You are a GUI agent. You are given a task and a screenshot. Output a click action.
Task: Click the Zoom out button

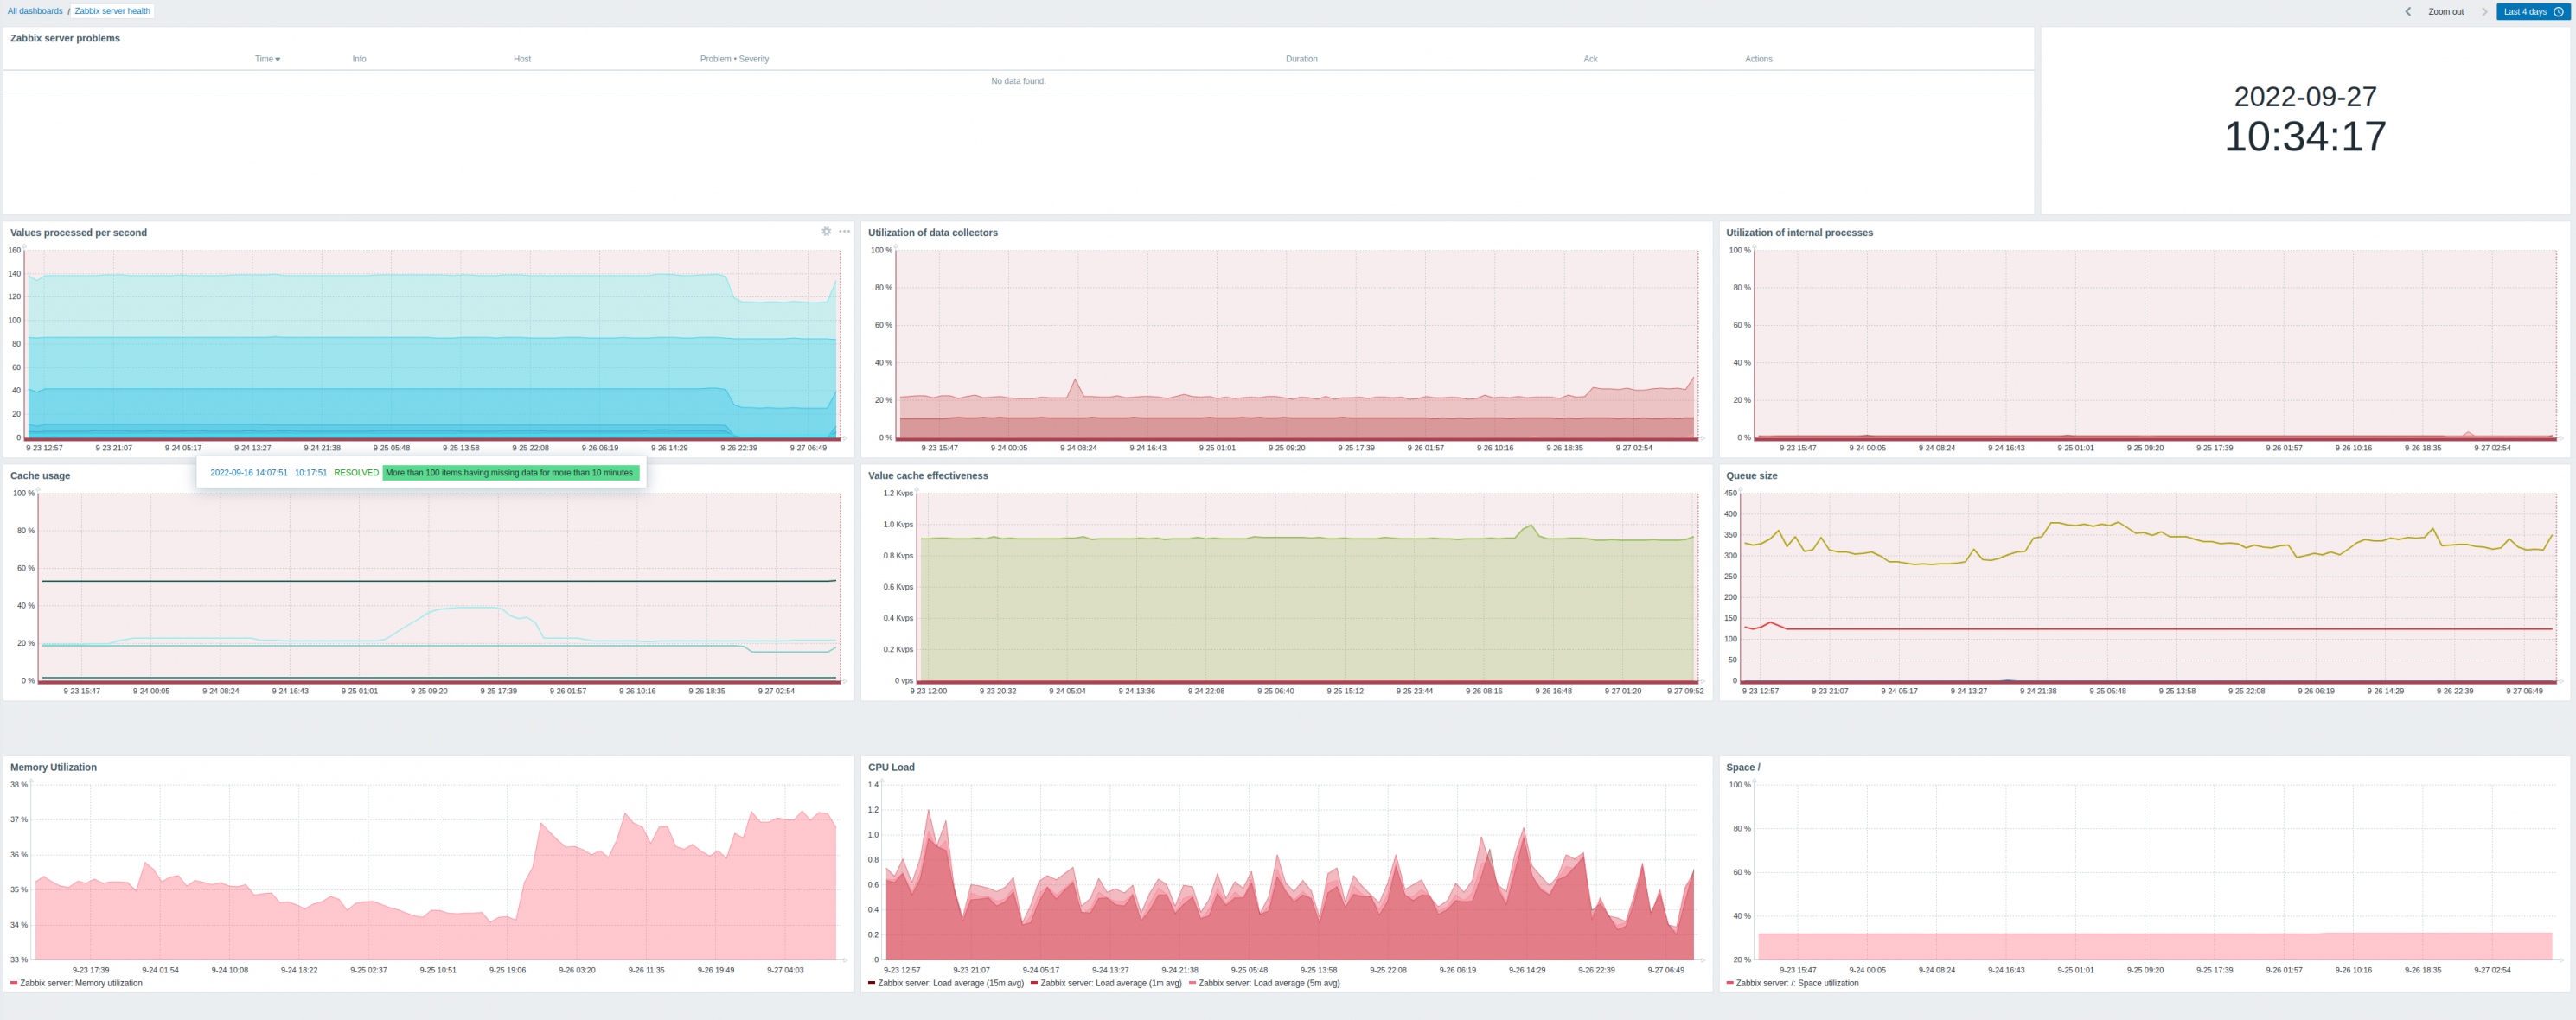coord(2446,12)
